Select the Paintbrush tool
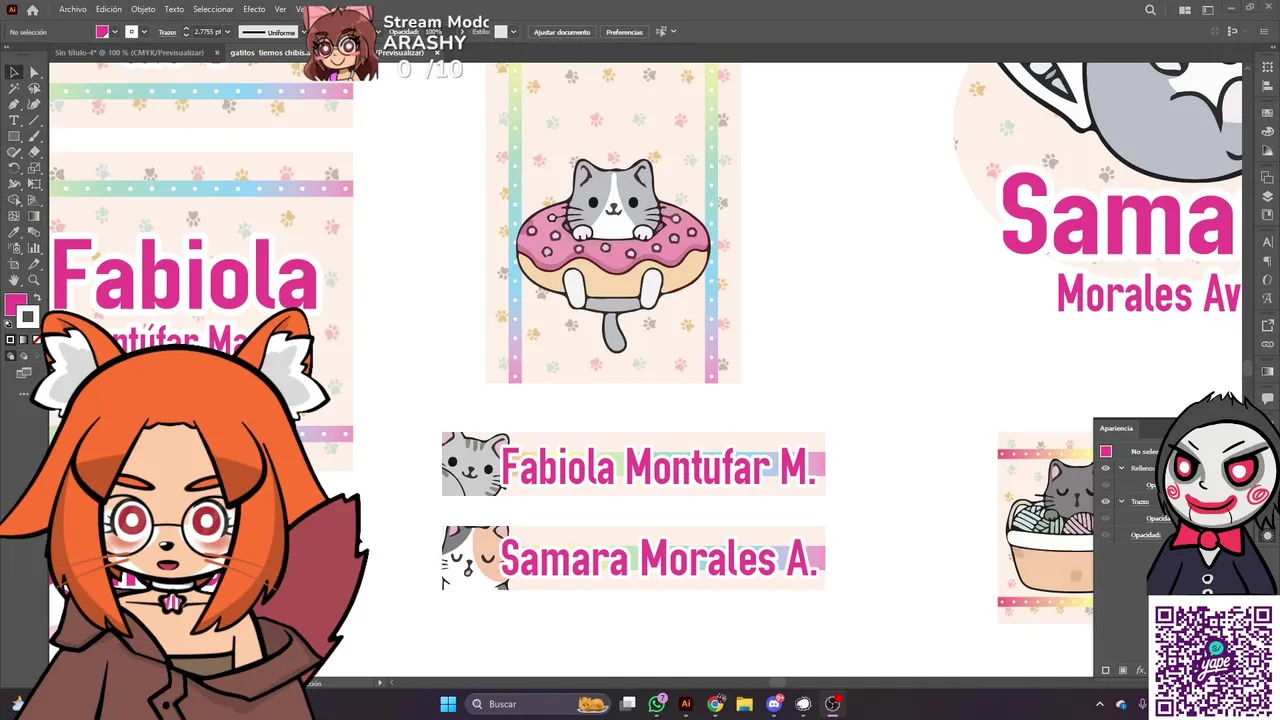The image size is (1280, 720). point(34,136)
